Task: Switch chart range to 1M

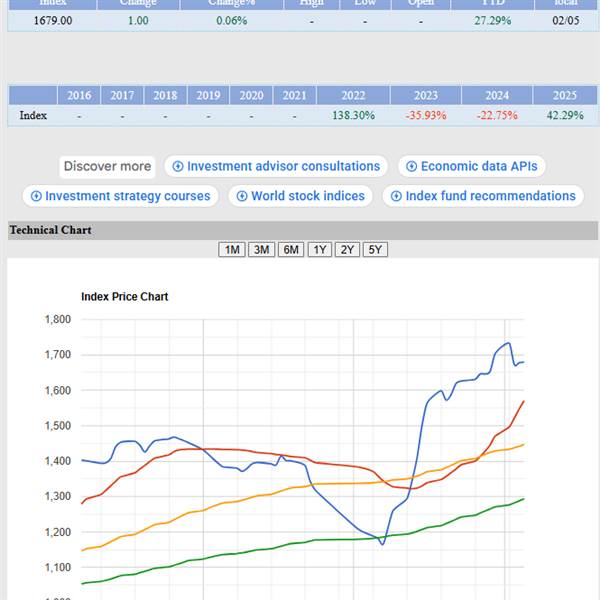Action: click(x=231, y=250)
